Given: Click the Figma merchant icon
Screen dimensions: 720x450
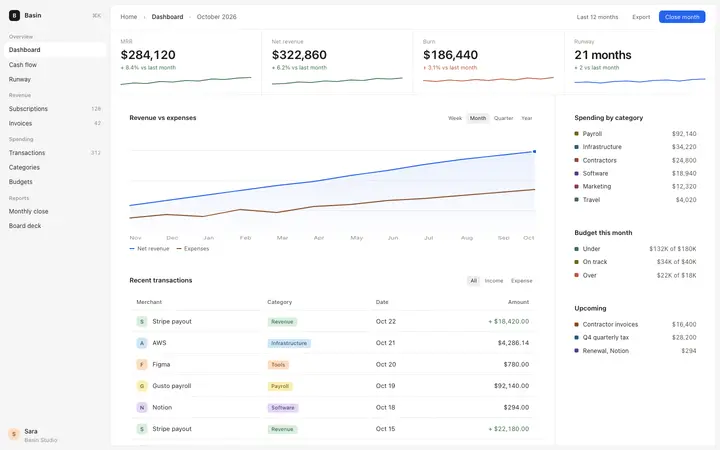Looking at the screenshot, I should pyautogui.click(x=142, y=365).
